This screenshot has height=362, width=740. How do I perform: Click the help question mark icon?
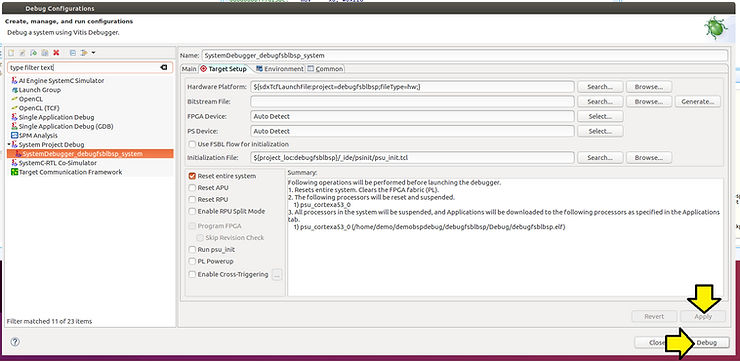pos(15,342)
